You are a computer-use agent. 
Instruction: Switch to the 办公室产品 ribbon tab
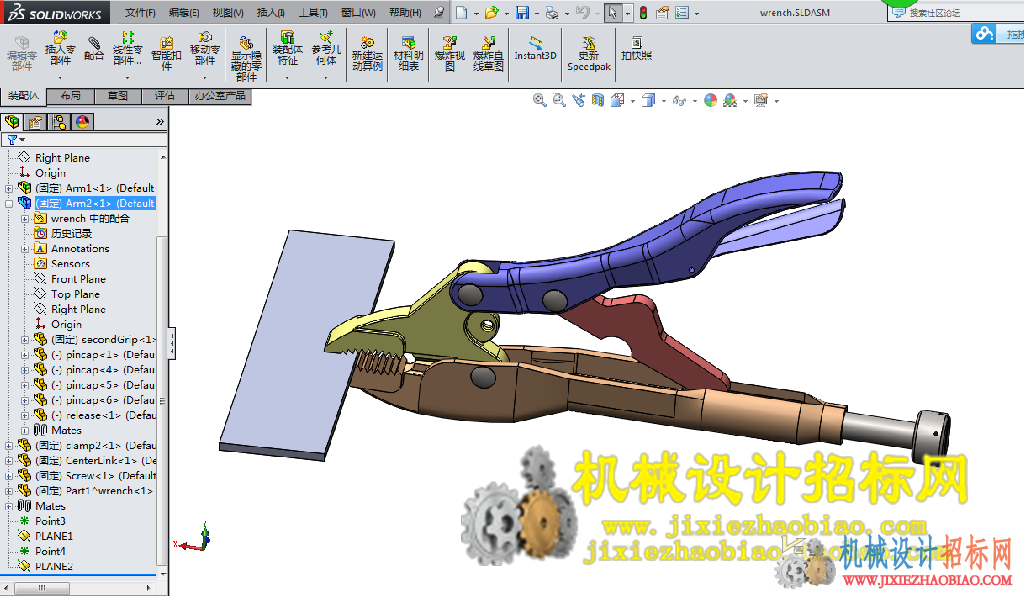[220, 96]
